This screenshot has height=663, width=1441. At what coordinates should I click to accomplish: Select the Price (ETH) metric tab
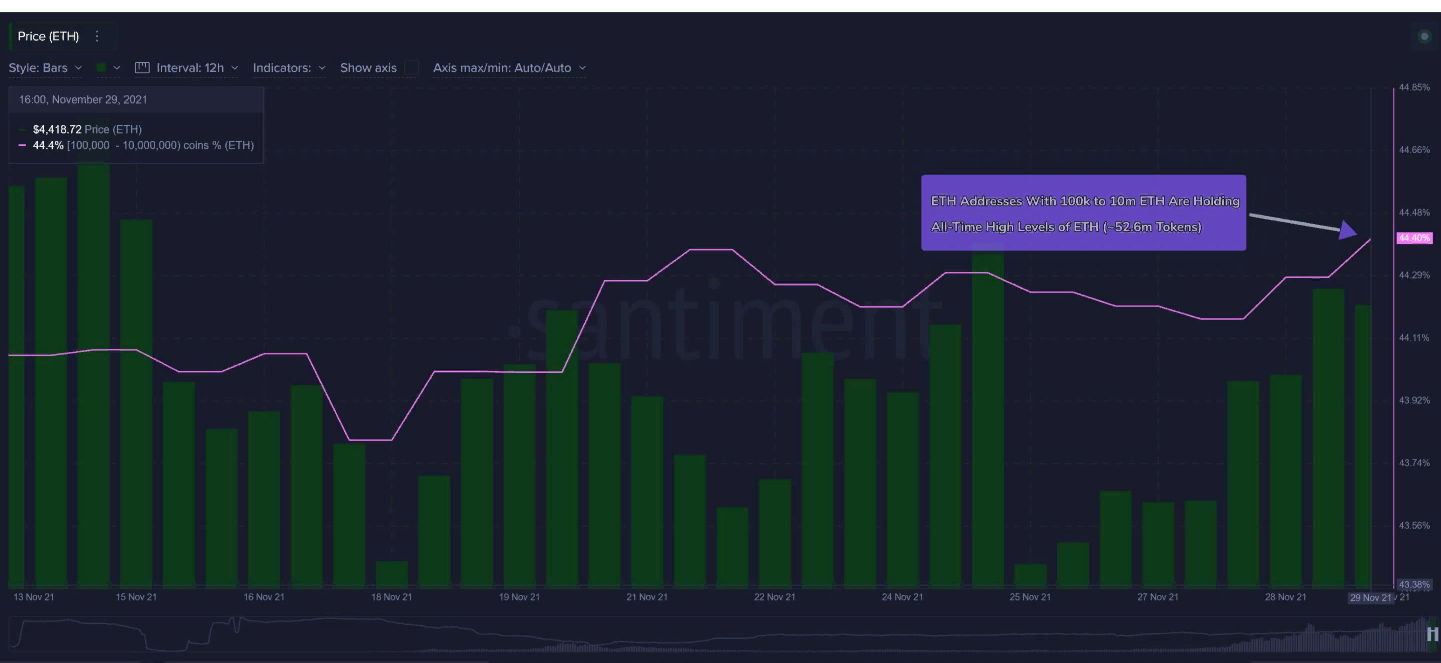click(x=49, y=37)
